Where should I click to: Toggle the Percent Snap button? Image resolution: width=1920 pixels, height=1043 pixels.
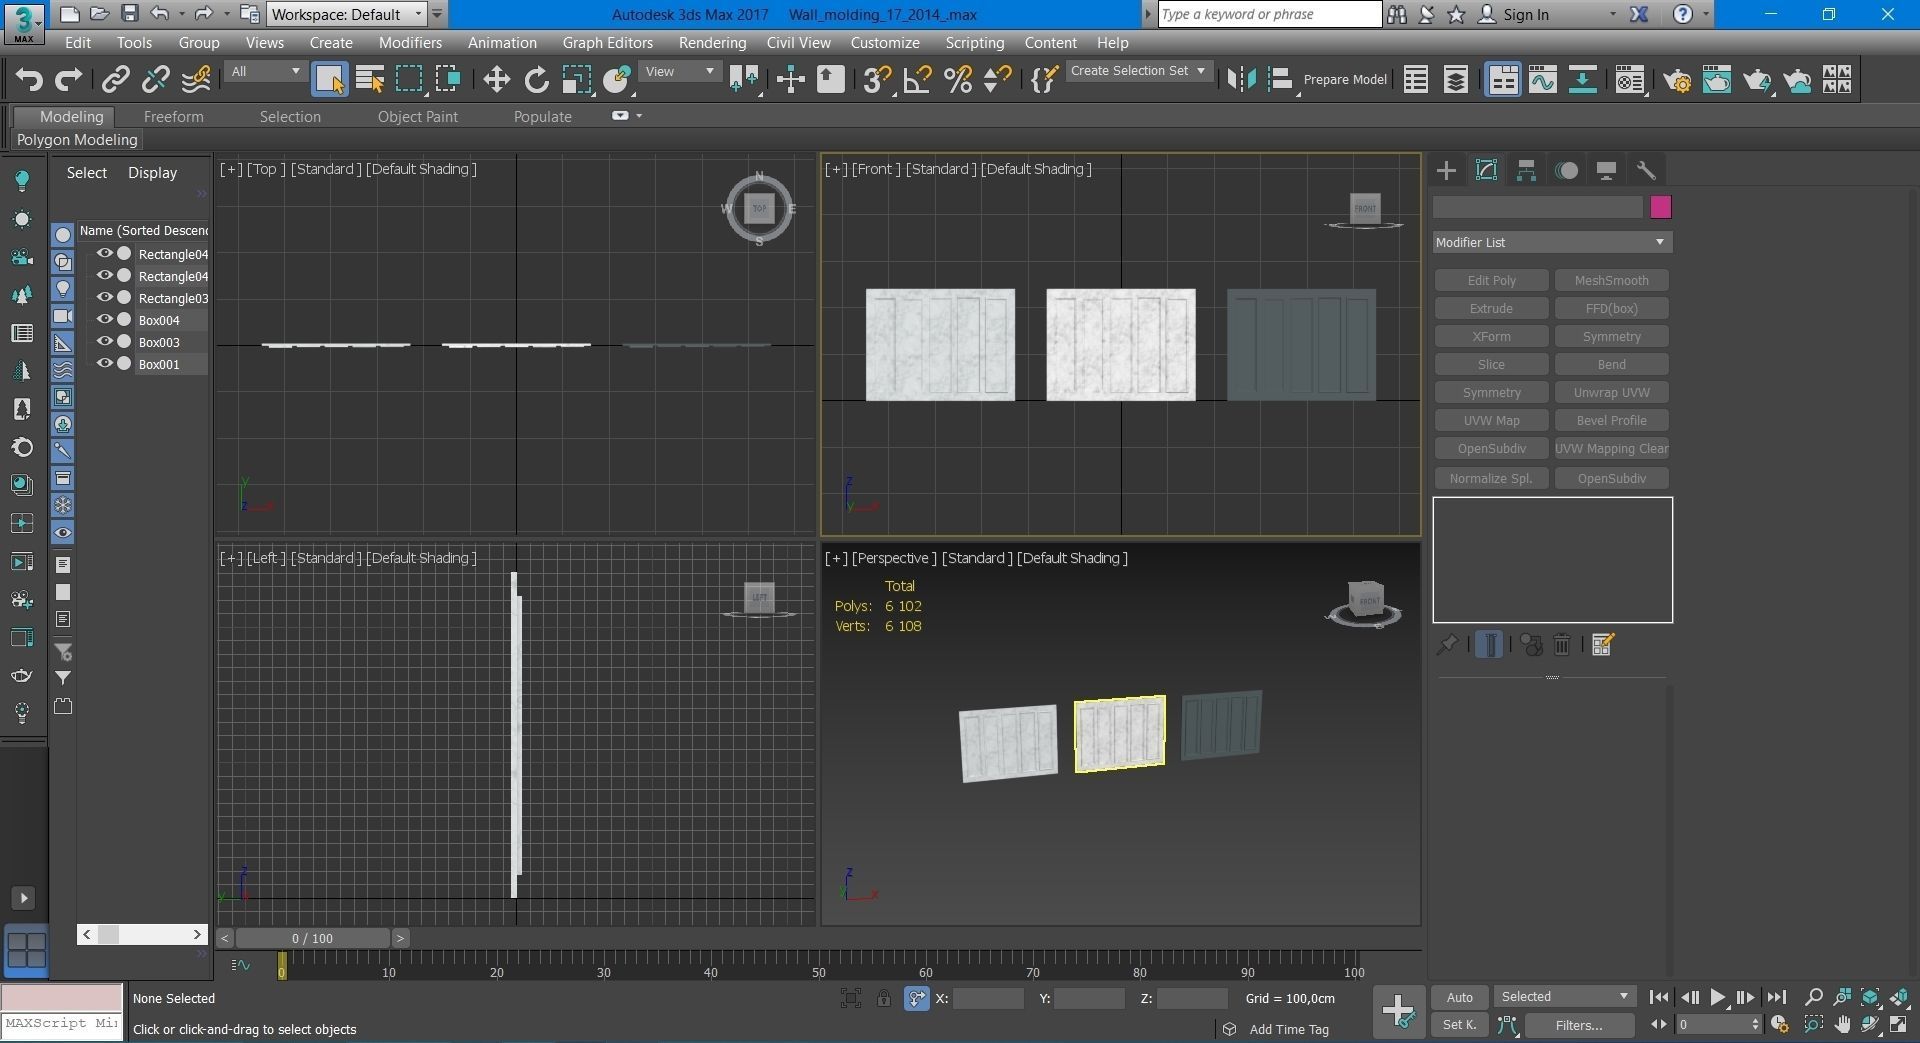958,79
